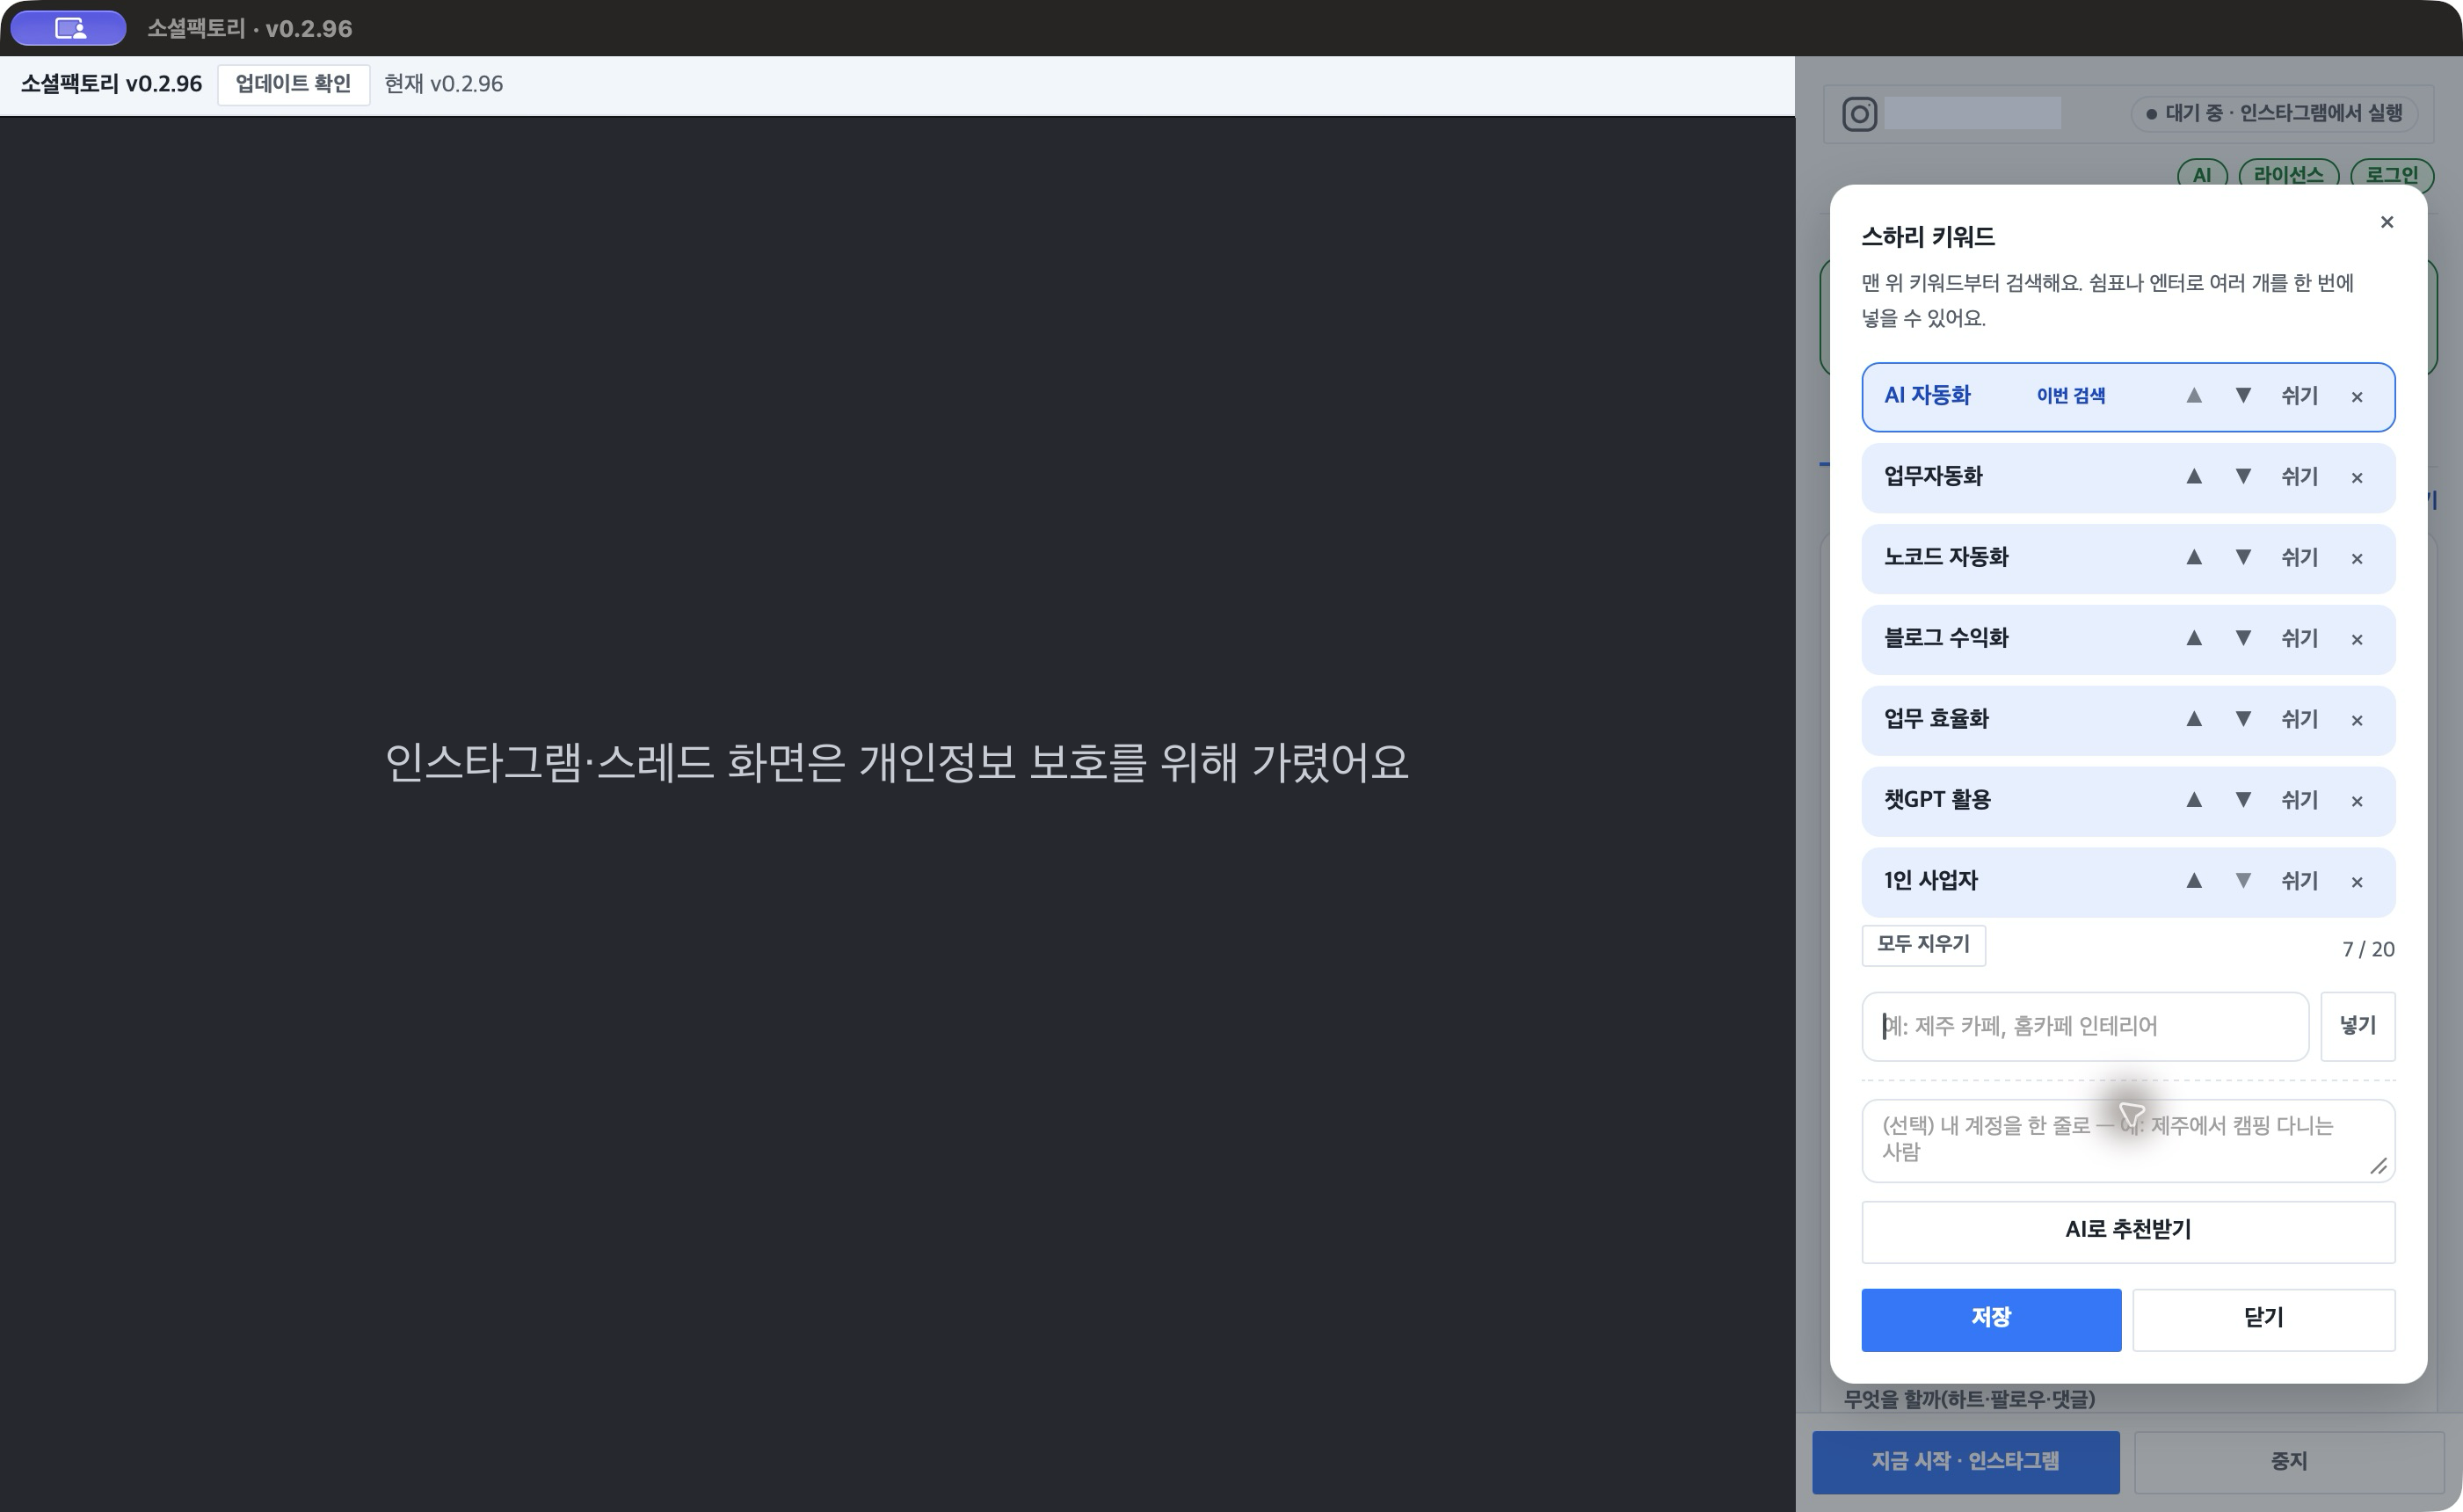Pause (쉬기) the '블로그 수익화' keyword
The width and height of the screenshot is (2463, 1512).
(x=2299, y=639)
